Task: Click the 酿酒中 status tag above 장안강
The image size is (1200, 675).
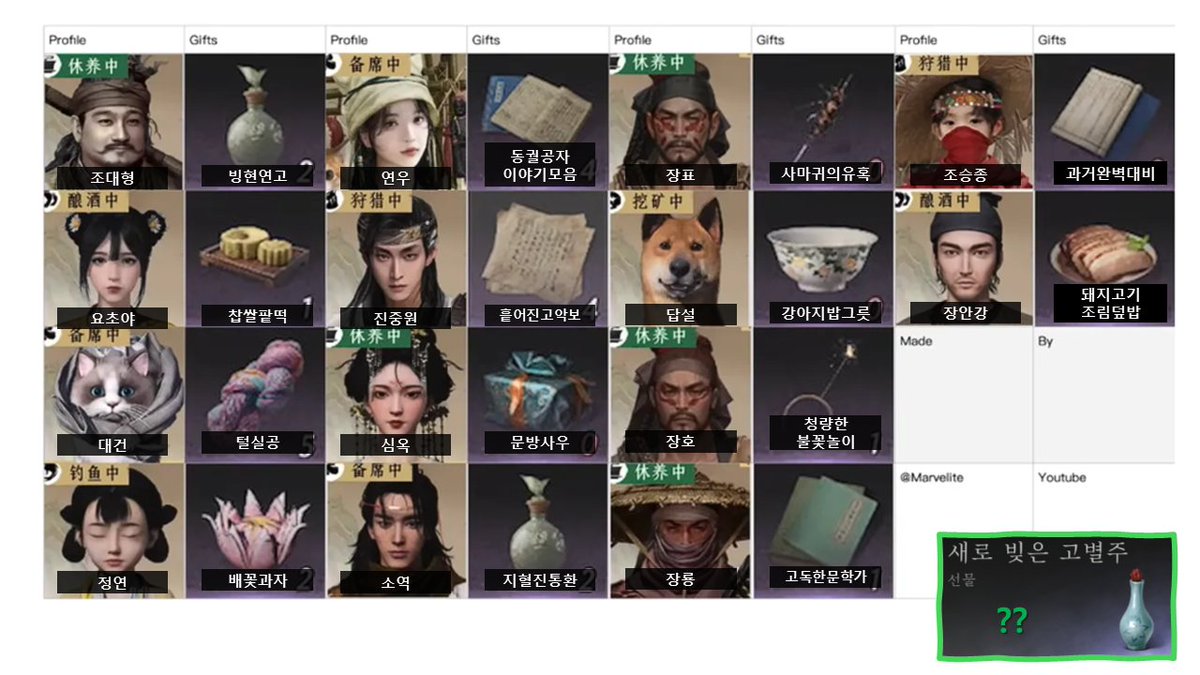Action: click(938, 201)
